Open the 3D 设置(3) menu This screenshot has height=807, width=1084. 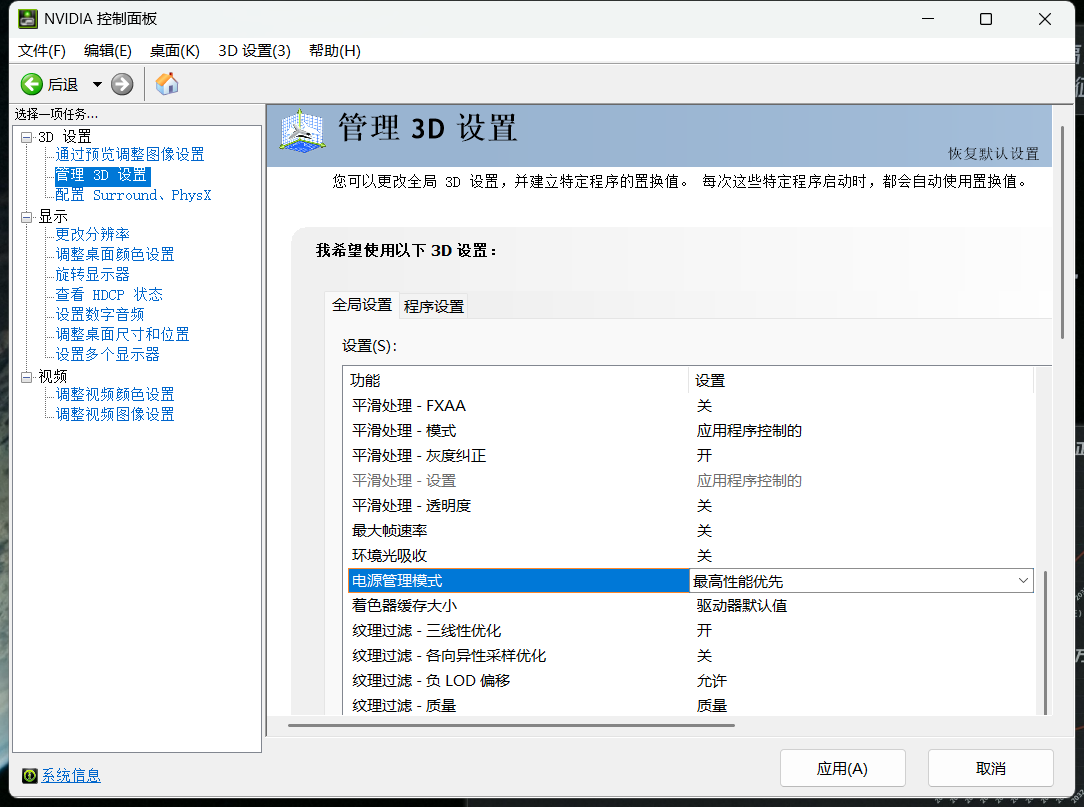(254, 50)
